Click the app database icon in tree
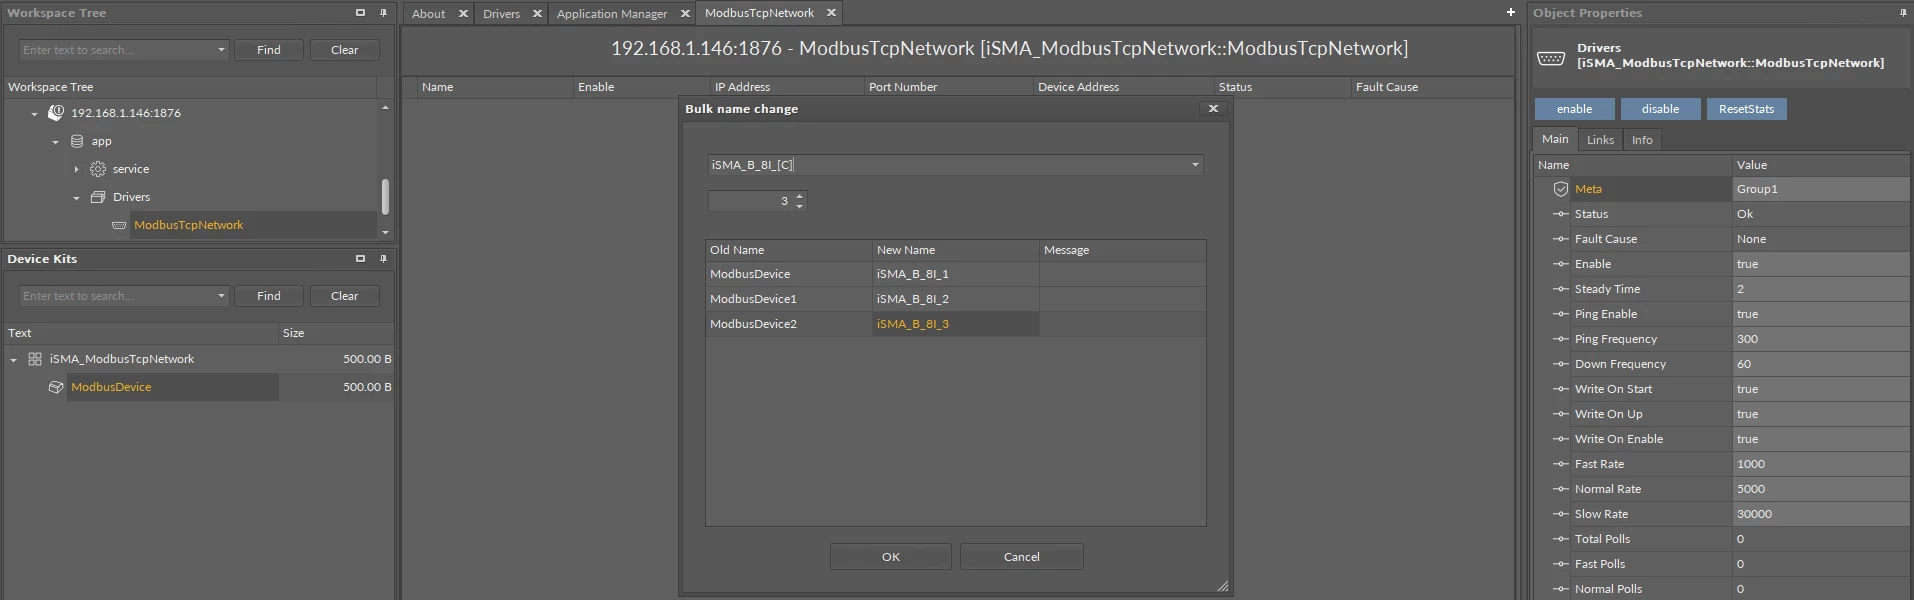 click(x=77, y=141)
